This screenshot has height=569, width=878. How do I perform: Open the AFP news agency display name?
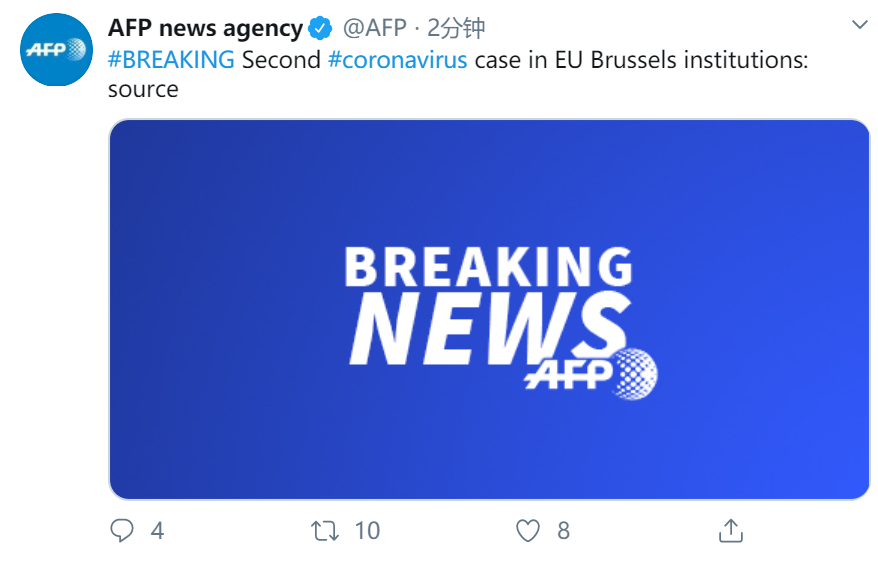pos(205,28)
